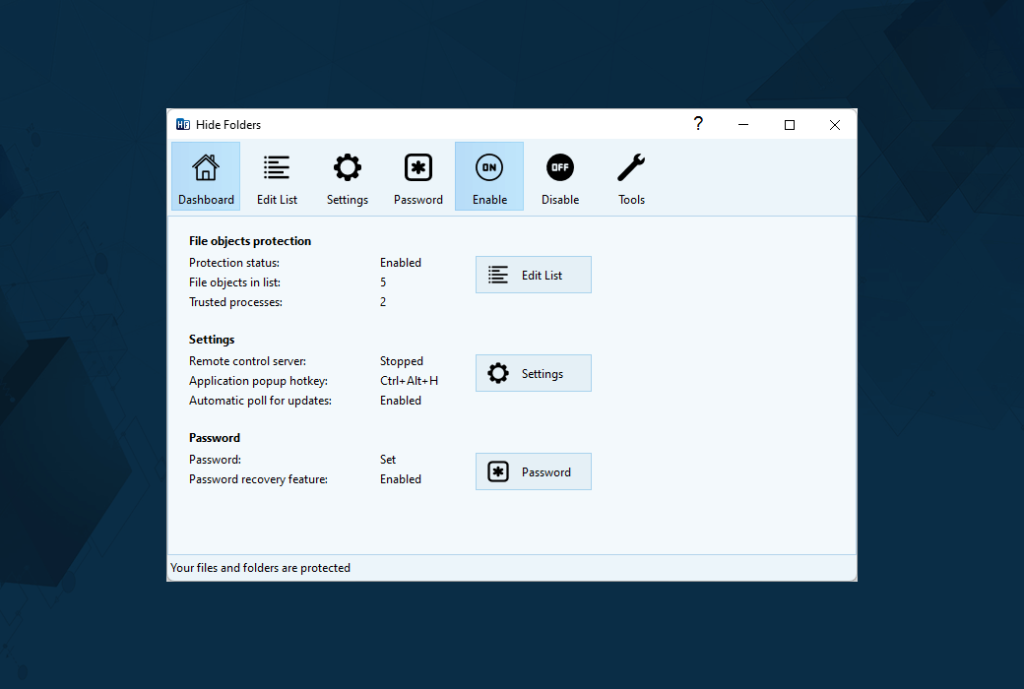Click the 'Protection status:' label
This screenshot has height=689, width=1024.
tap(234, 263)
